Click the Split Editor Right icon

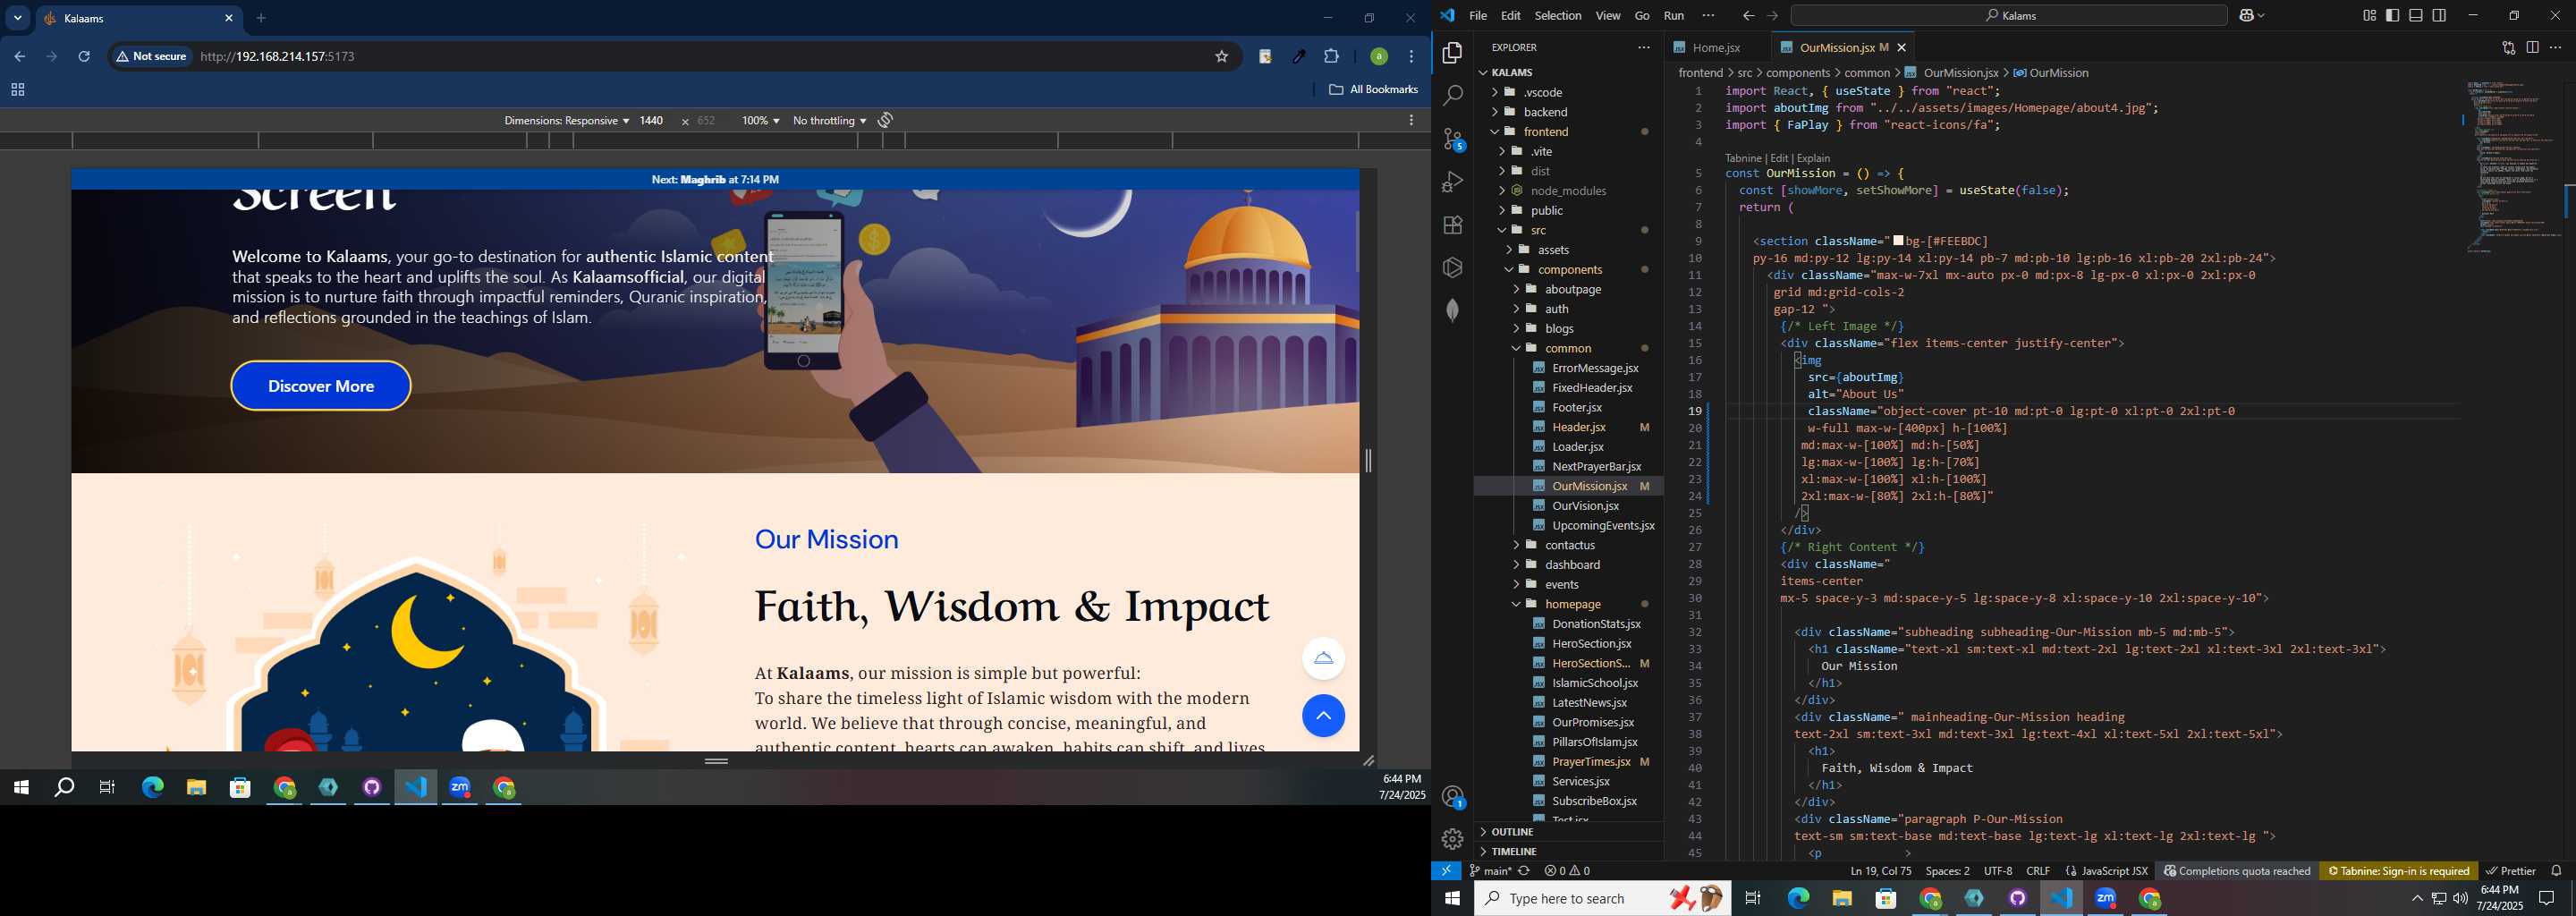coord(2532,47)
